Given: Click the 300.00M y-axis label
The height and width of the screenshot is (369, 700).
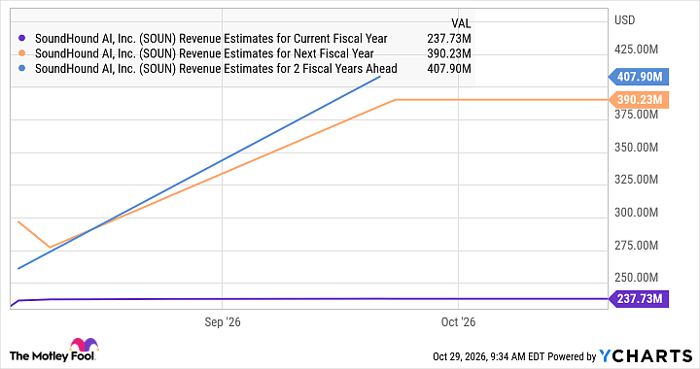Looking at the screenshot, I should [636, 212].
